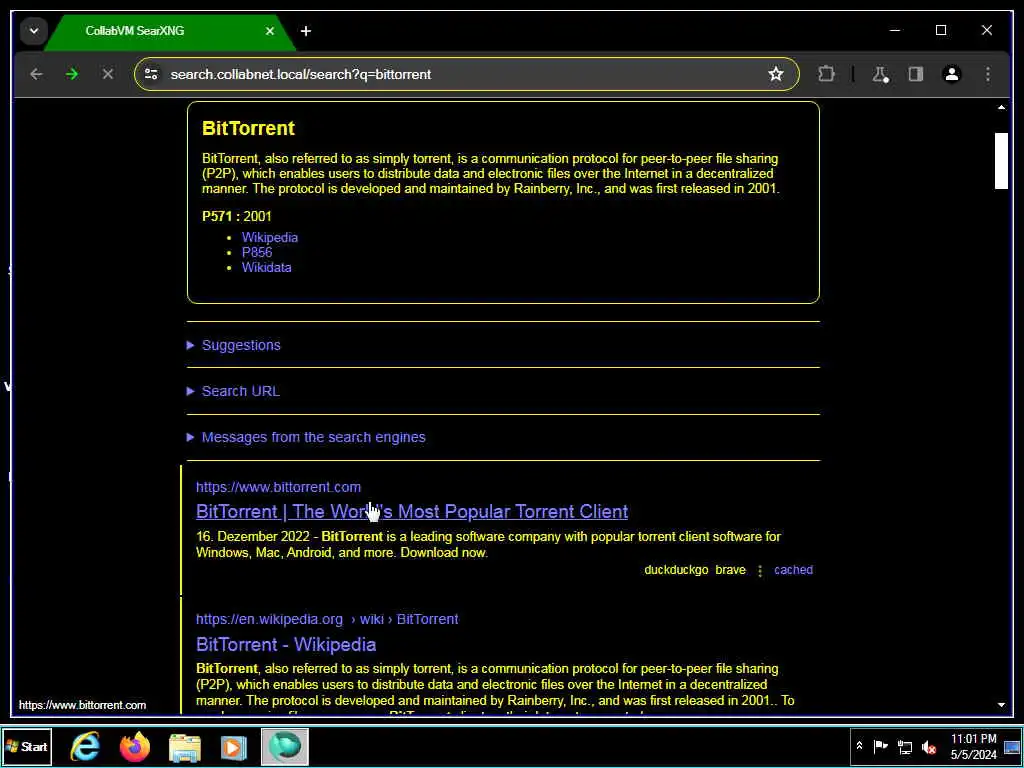Go back with the browser back arrow
The width and height of the screenshot is (1024, 768).
(36, 74)
